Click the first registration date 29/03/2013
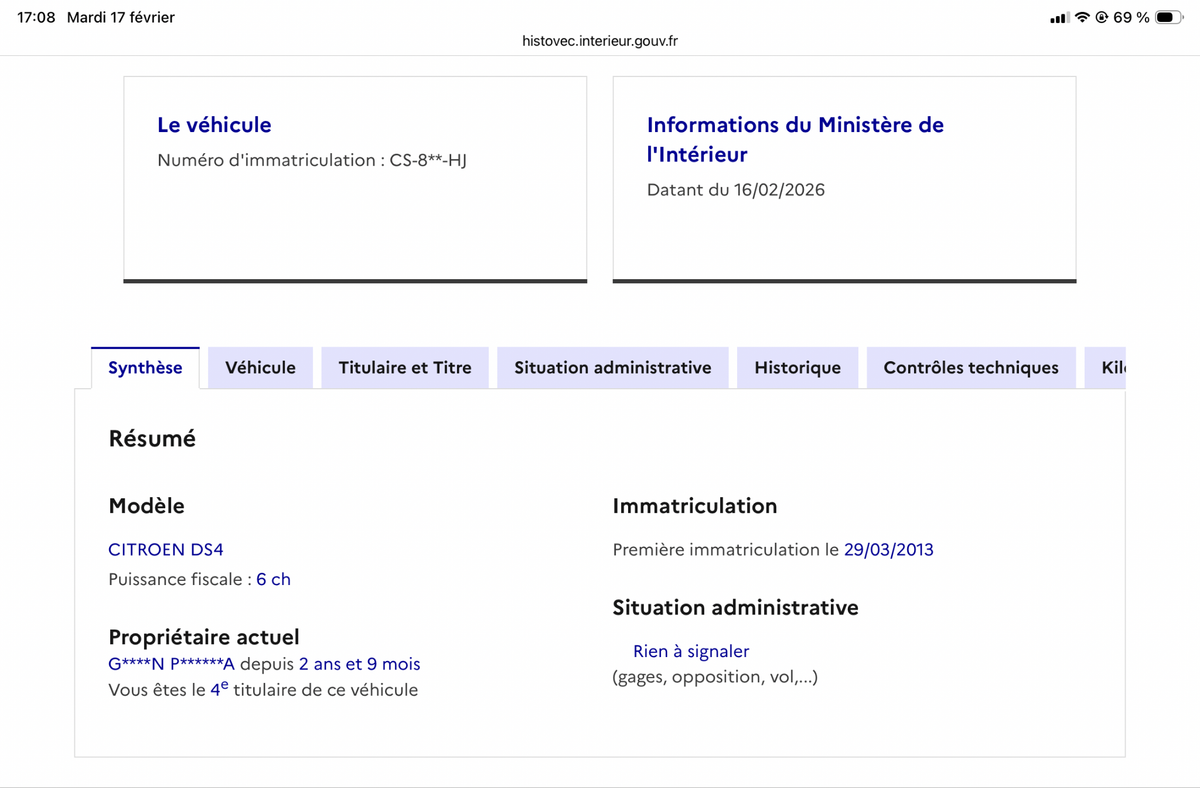The image size is (1200, 788). [x=888, y=549]
